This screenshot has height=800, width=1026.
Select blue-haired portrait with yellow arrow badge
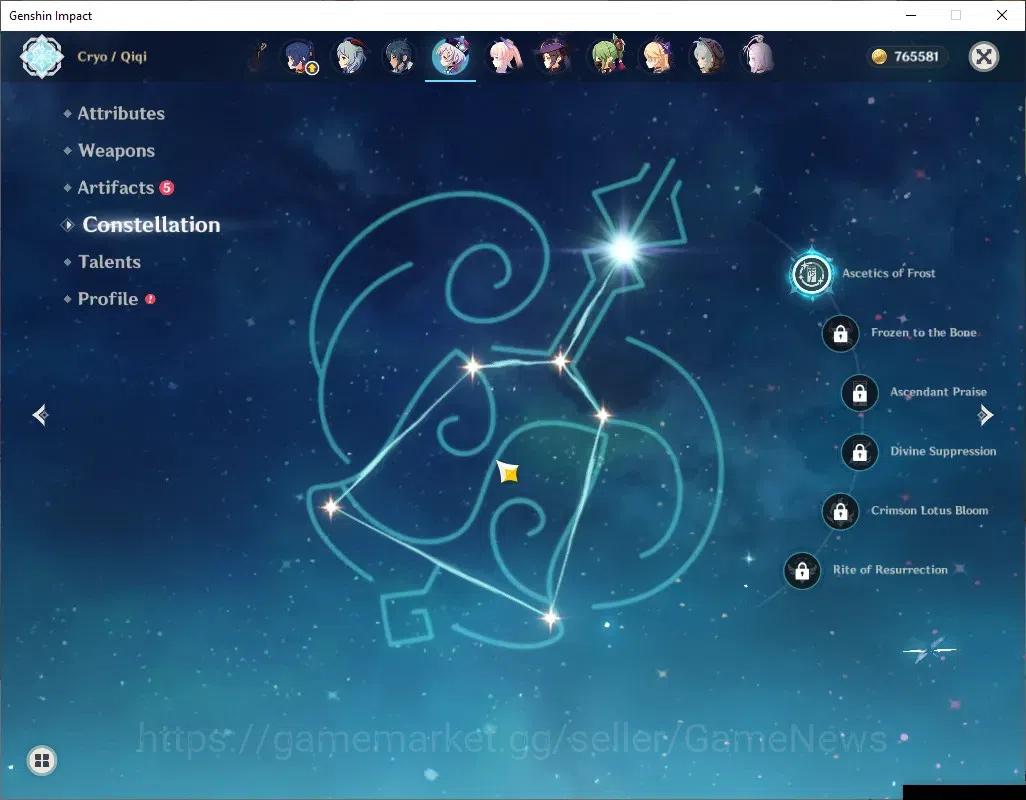pos(301,56)
